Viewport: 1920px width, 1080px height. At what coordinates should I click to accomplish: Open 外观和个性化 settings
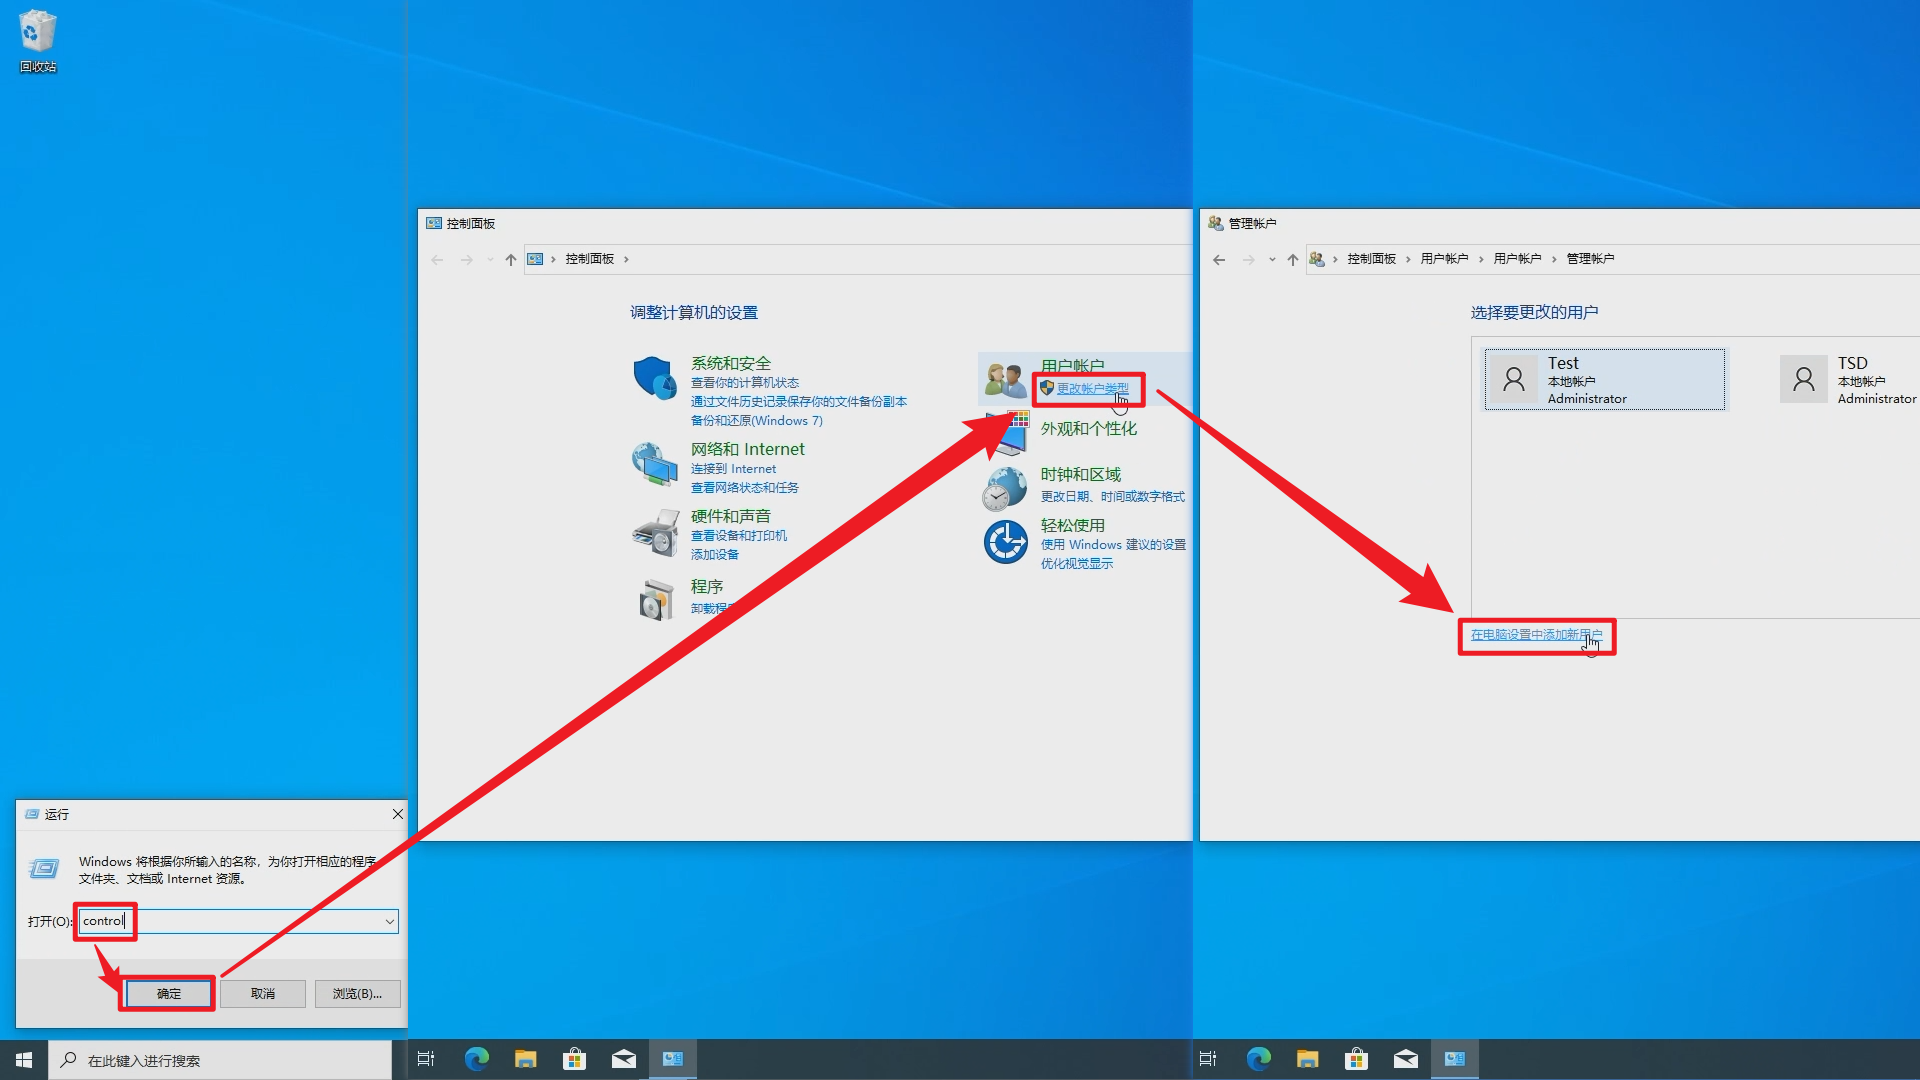pyautogui.click(x=1090, y=427)
